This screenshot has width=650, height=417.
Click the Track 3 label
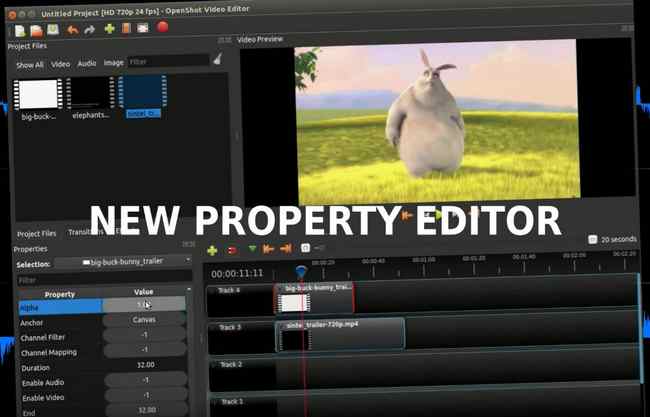pyautogui.click(x=230, y=327)
